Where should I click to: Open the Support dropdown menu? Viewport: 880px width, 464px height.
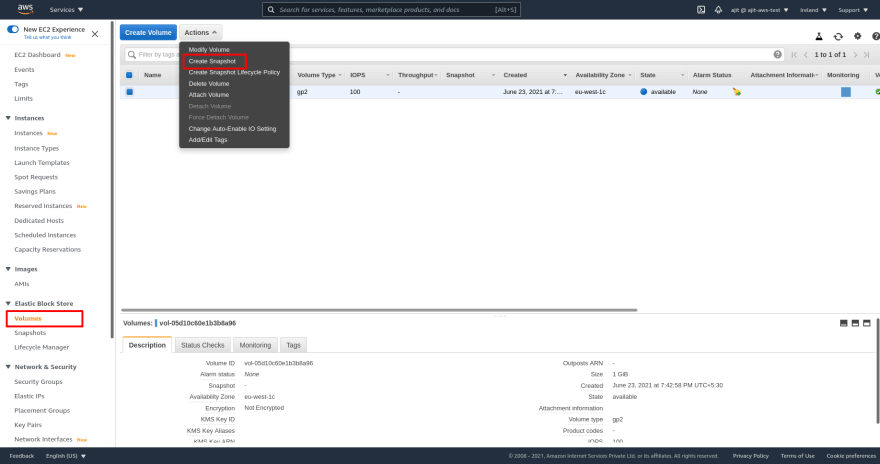click(853, 10)
